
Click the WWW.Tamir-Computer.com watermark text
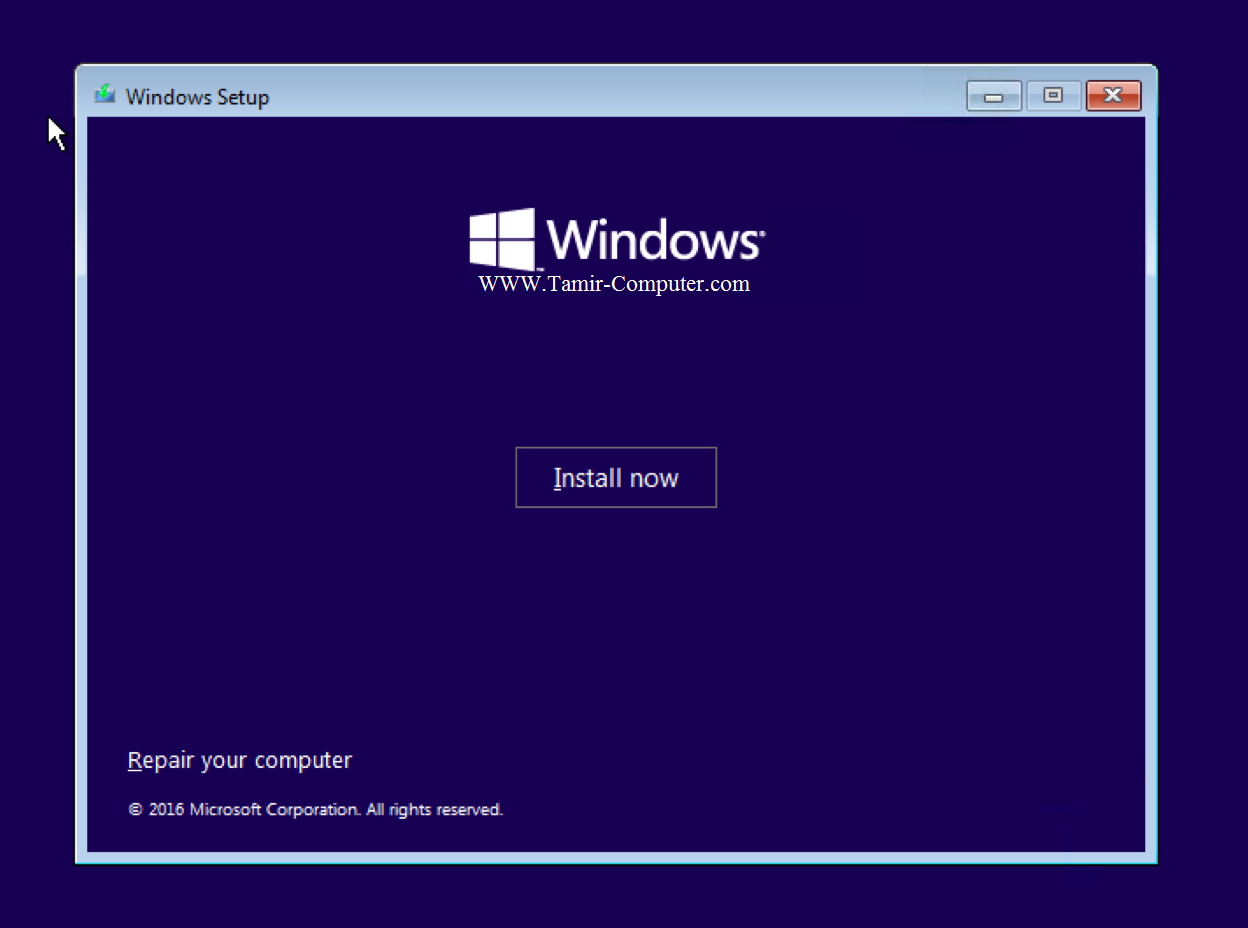614,284
